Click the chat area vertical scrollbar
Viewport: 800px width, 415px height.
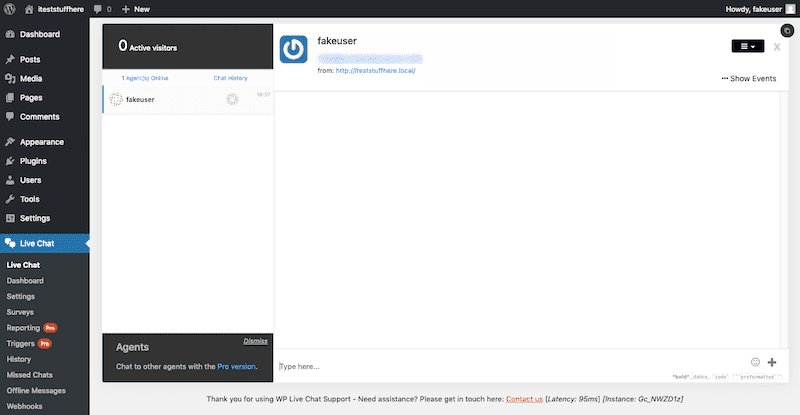coord(784,219)
